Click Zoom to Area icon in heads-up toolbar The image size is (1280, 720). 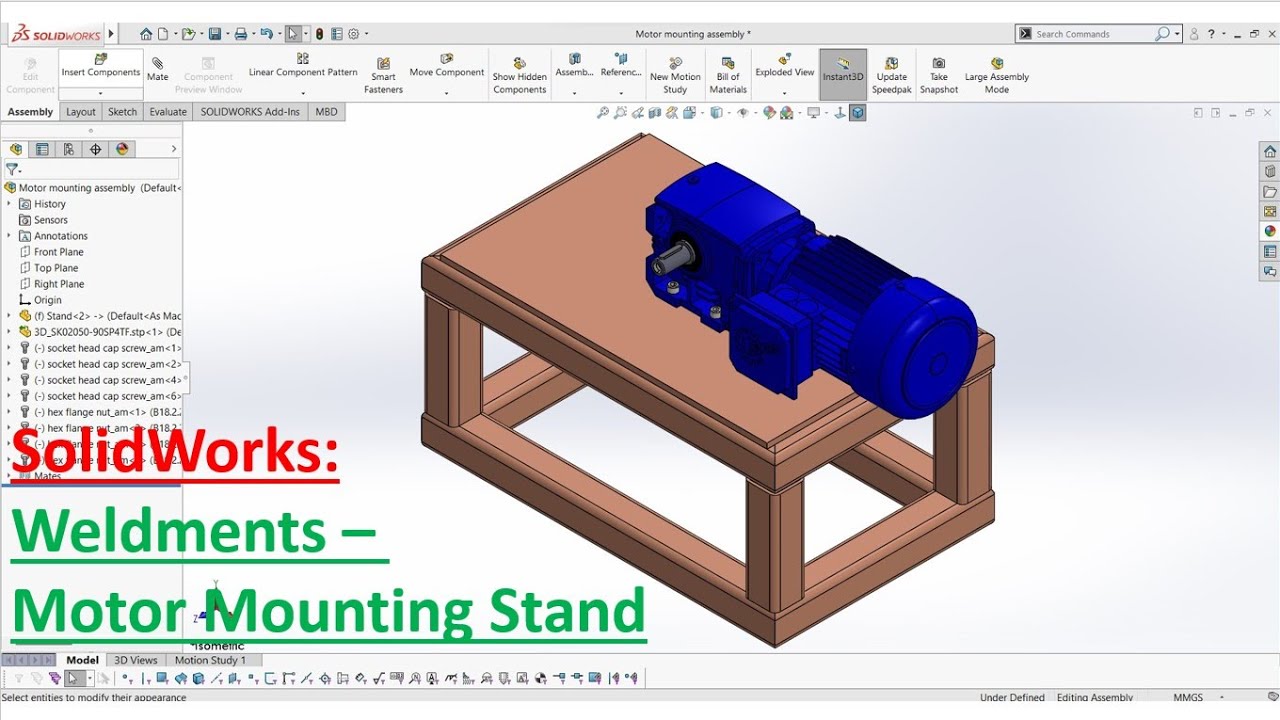(x=620, y=113)
